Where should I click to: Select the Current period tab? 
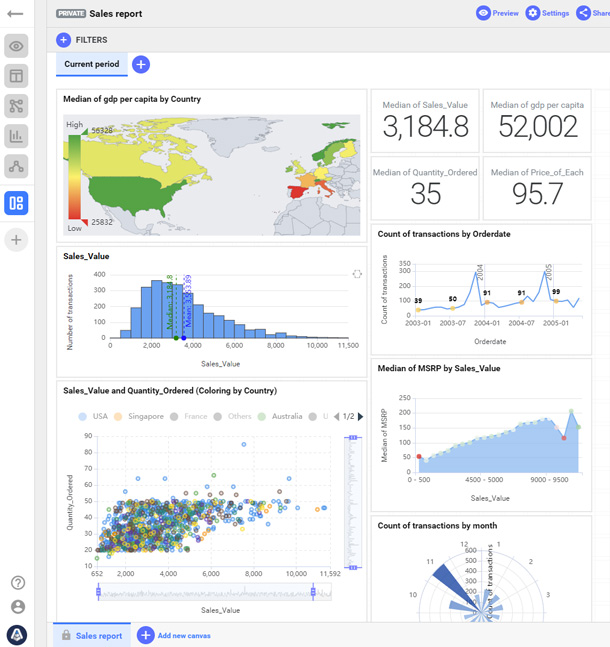[x=92, y=64]
